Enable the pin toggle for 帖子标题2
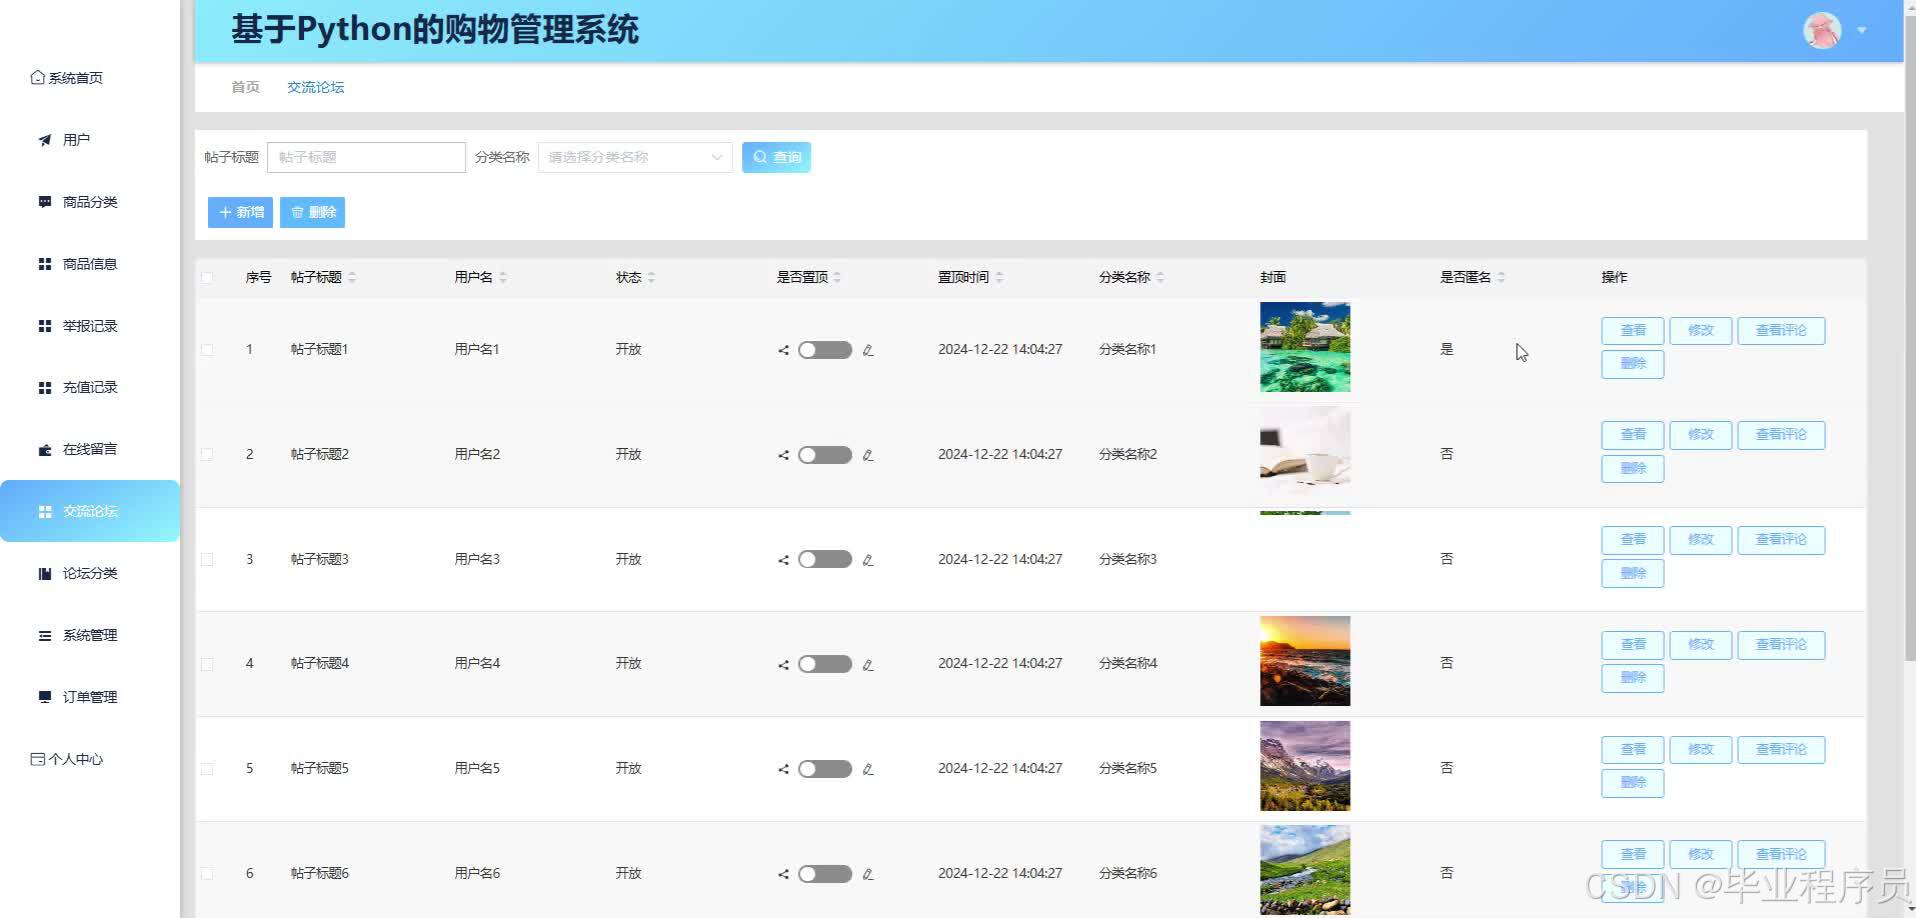Image resolution: width=1916 pixels, height=918 pixels. coord(823,454)
